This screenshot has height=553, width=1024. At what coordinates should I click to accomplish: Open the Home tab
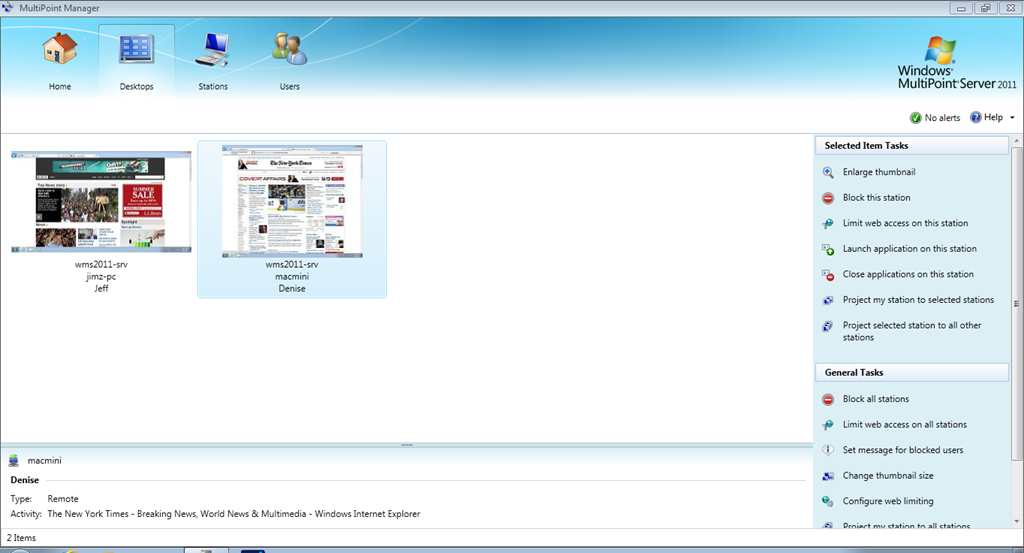point(60,60)
